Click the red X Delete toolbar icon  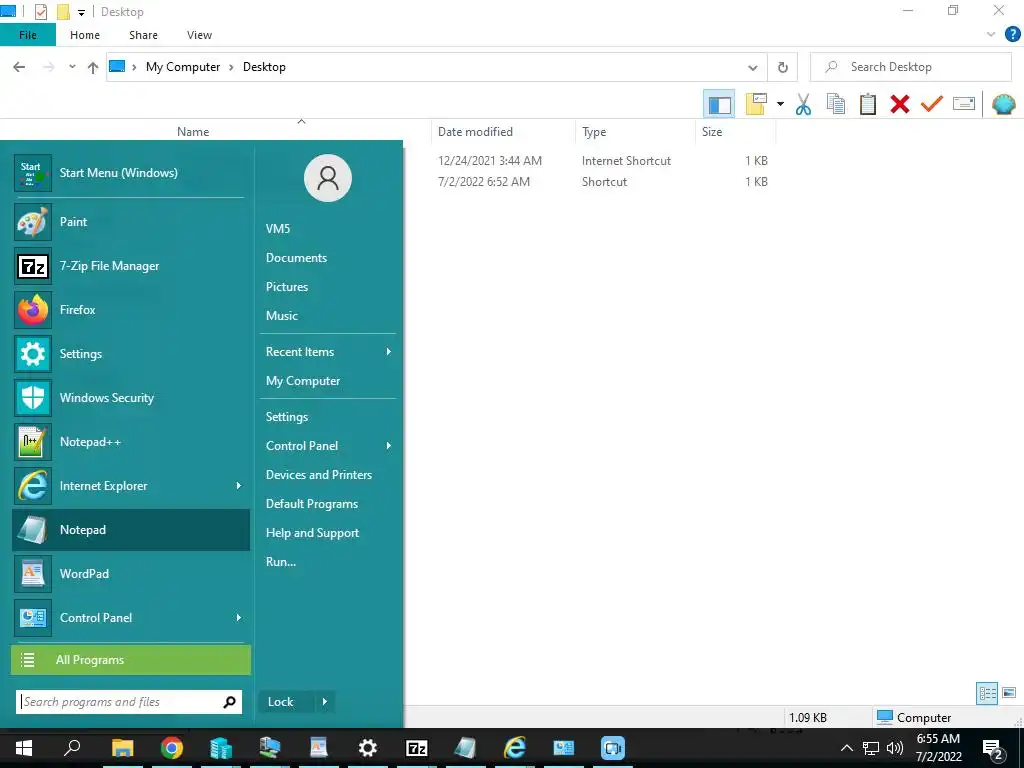[x=900, y=104]
